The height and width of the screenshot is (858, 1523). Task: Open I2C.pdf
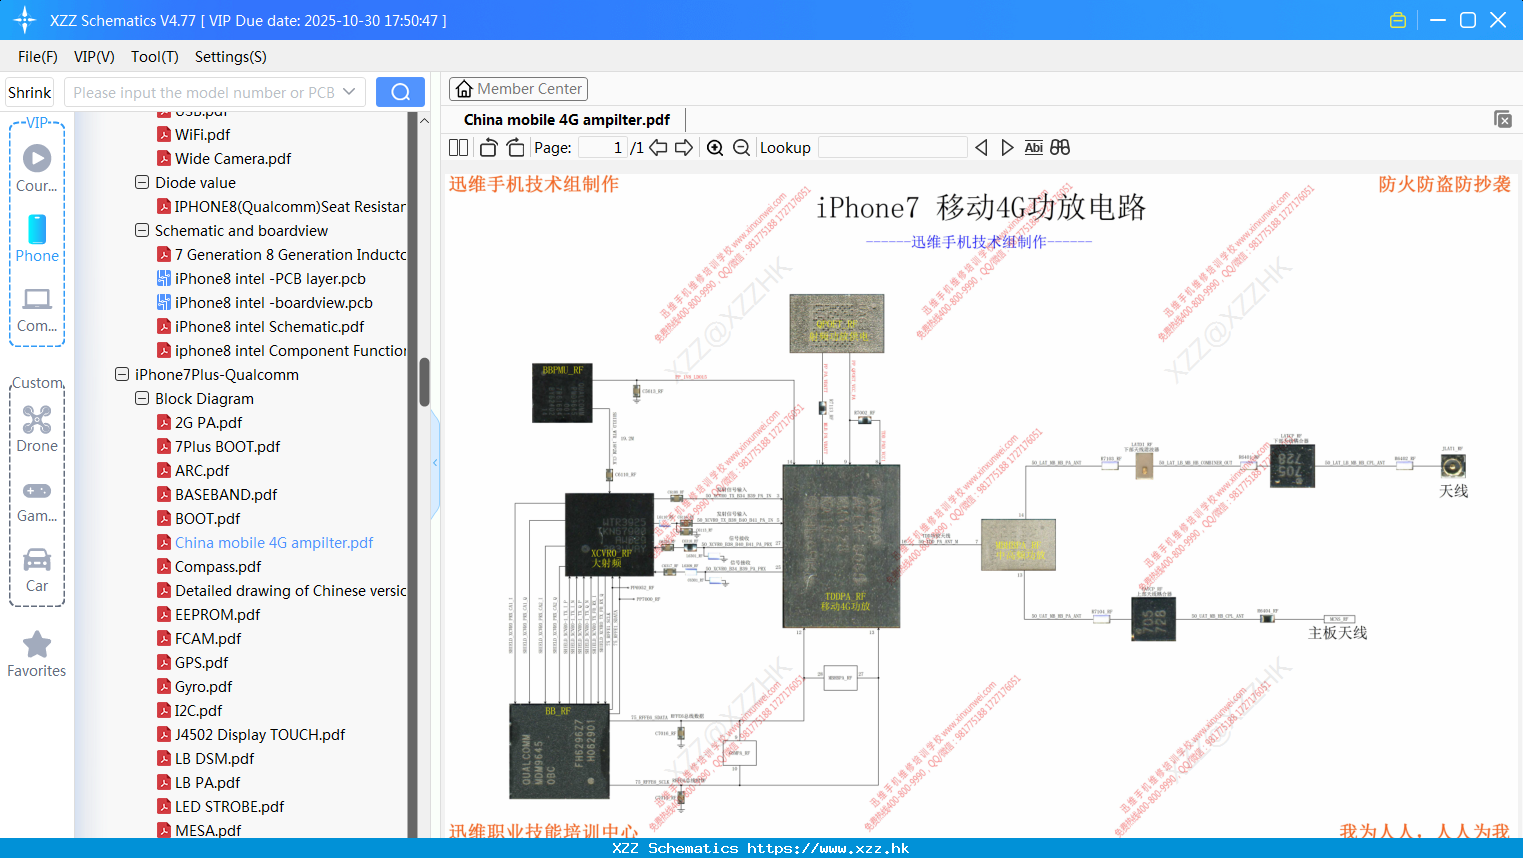pyautogui.click(x=198, y=710)
